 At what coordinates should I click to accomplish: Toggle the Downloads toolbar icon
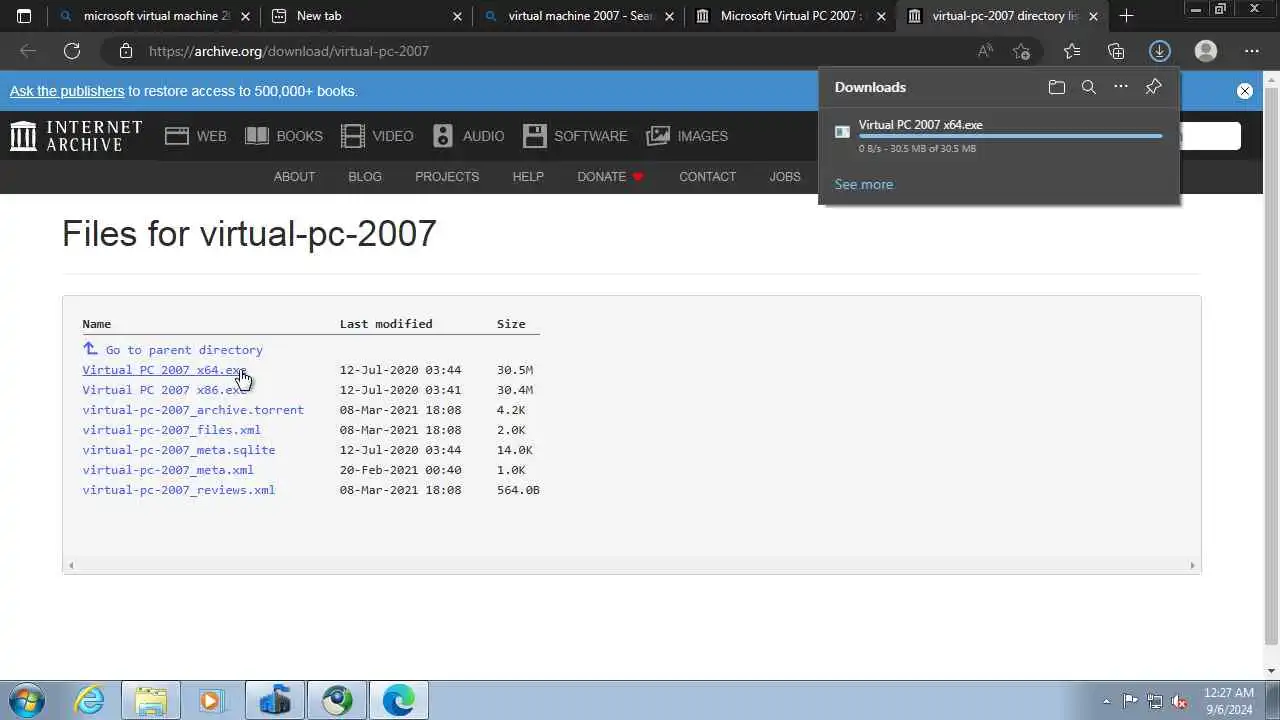(1160, 51)
